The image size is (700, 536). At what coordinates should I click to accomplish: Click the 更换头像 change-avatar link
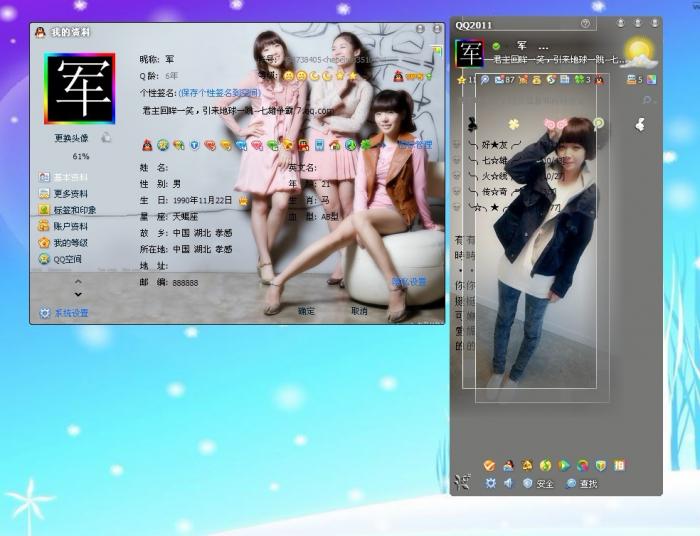tap(71, 138)
